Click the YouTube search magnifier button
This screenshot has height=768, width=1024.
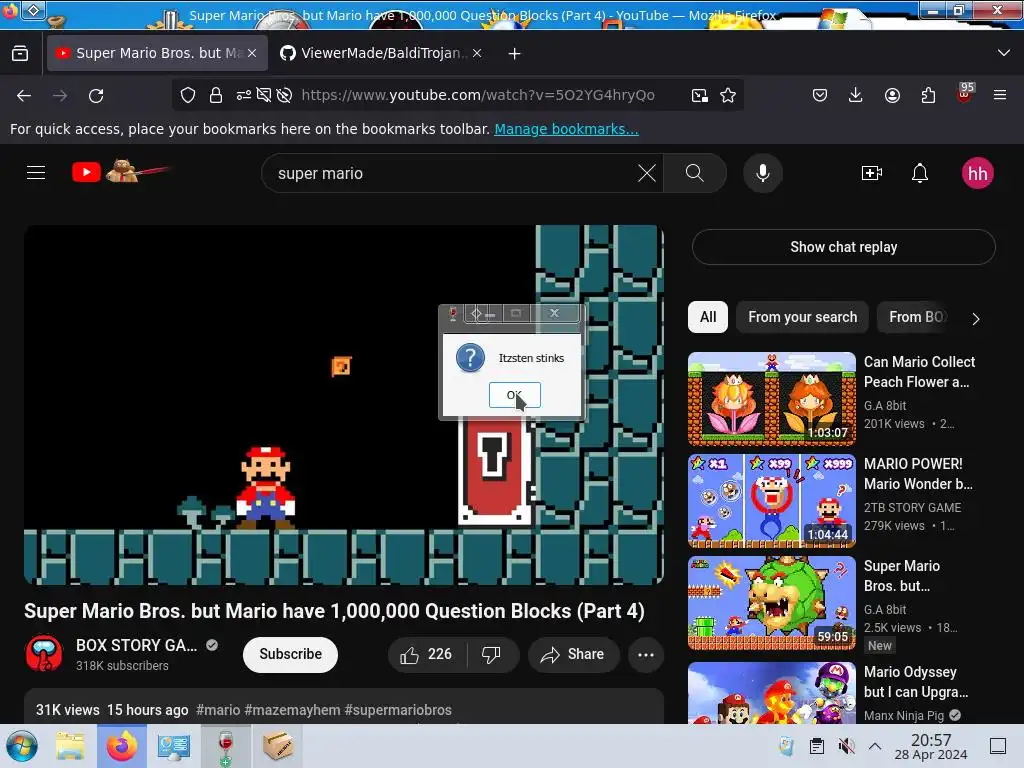coord(695,173)
